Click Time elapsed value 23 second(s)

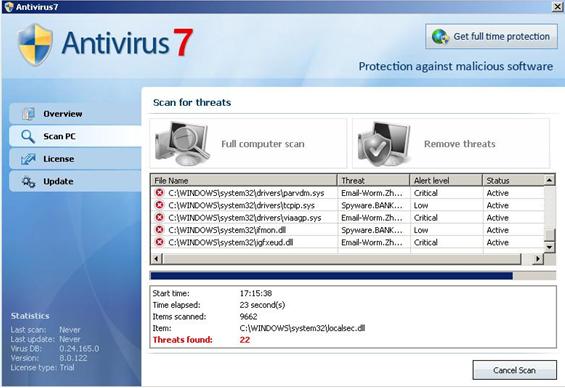pyautogui.click(x=262, y=305)
